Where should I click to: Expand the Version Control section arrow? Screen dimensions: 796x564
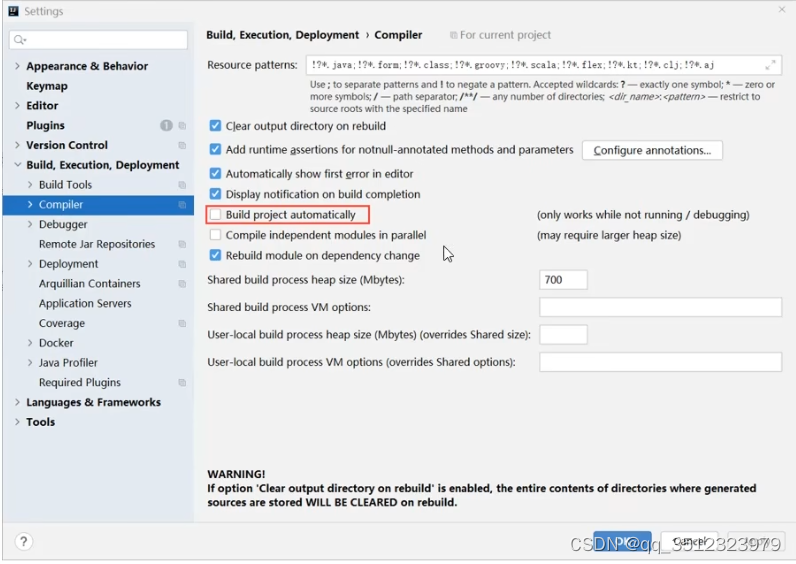click(17, 145)
